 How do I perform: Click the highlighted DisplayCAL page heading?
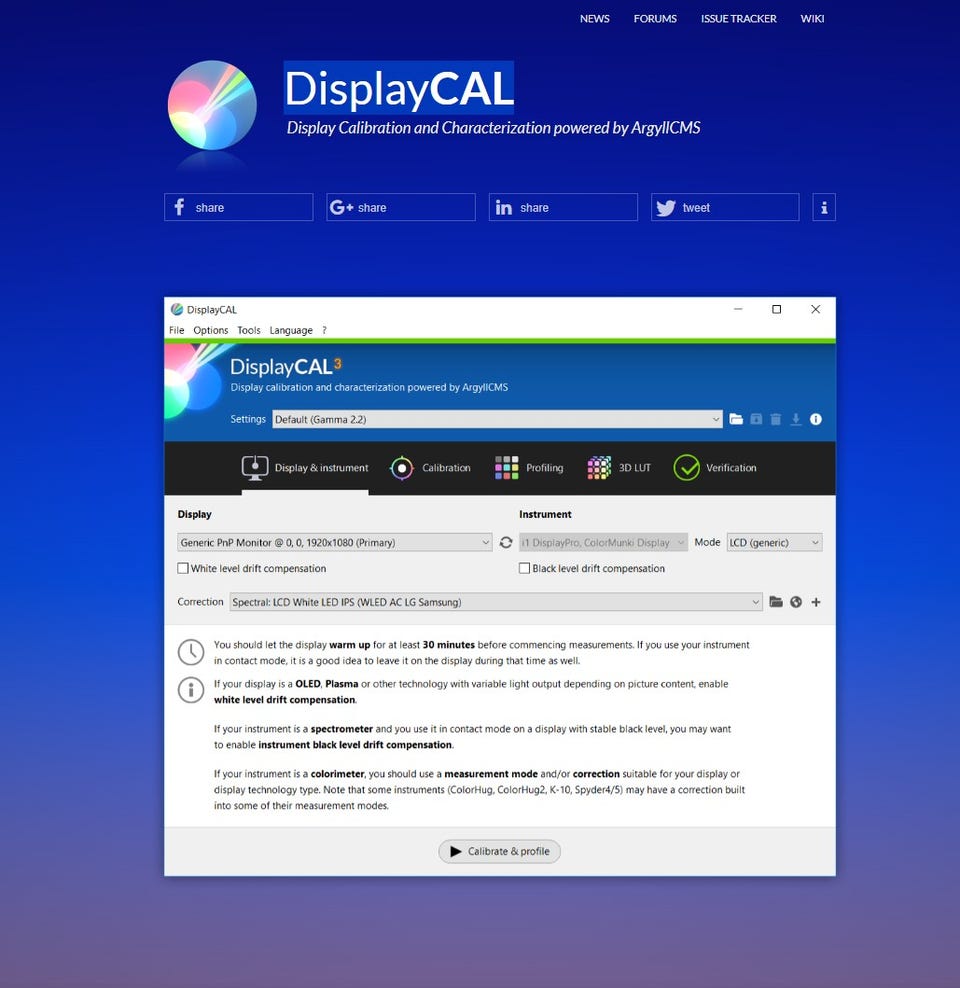[399, 88]
